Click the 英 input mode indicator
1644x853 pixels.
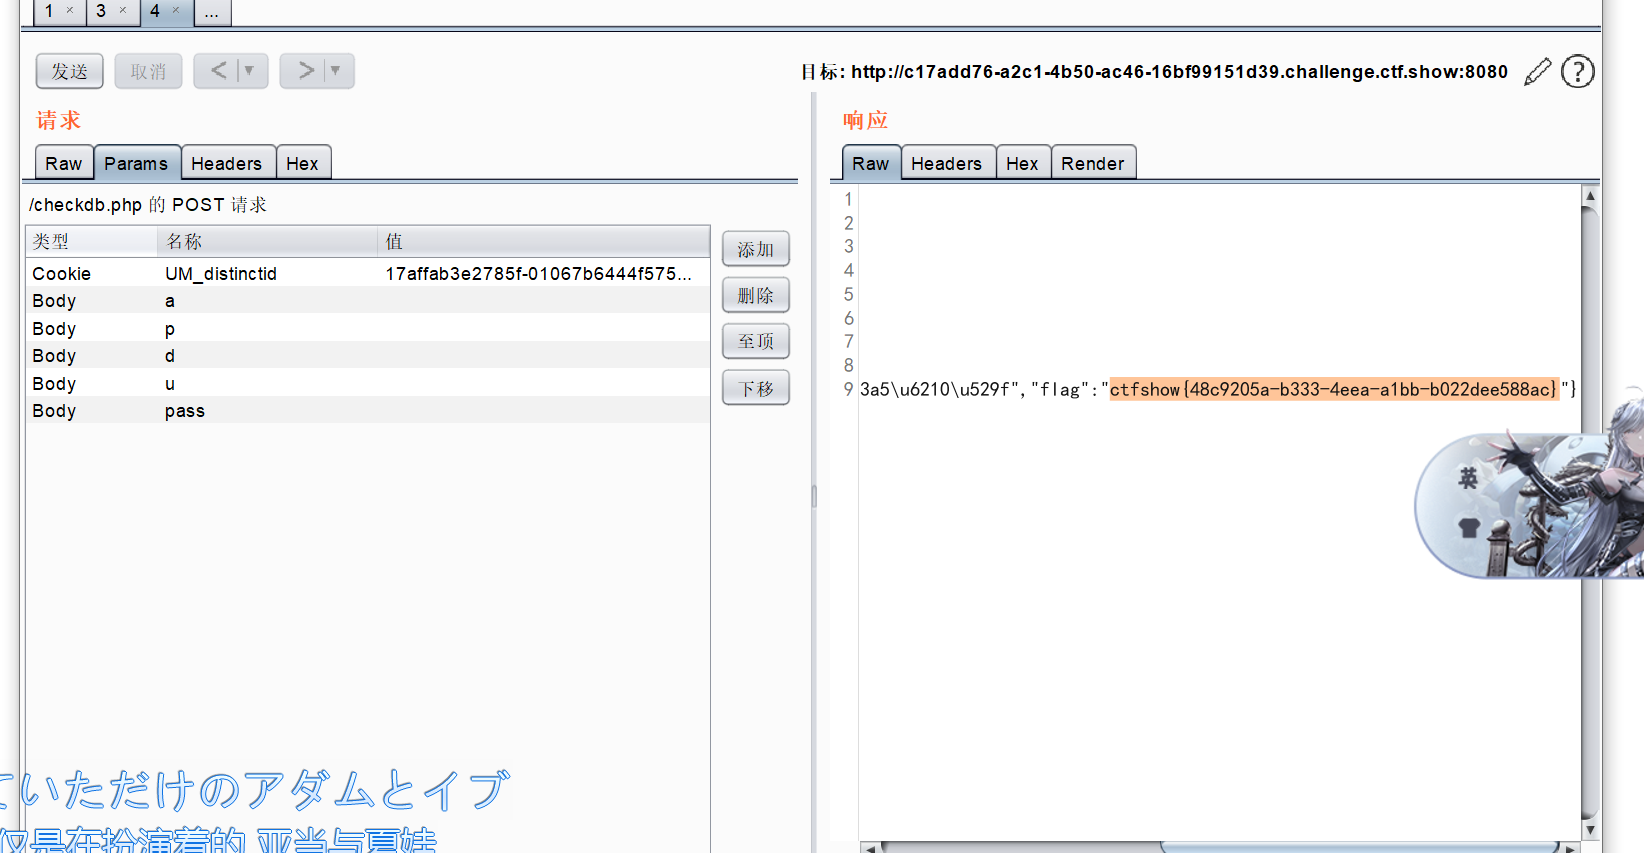click(1468, 478)
